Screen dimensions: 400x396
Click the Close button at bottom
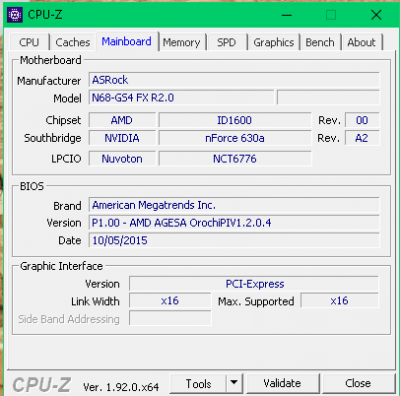pyautogui.click(x=358, y=383)
